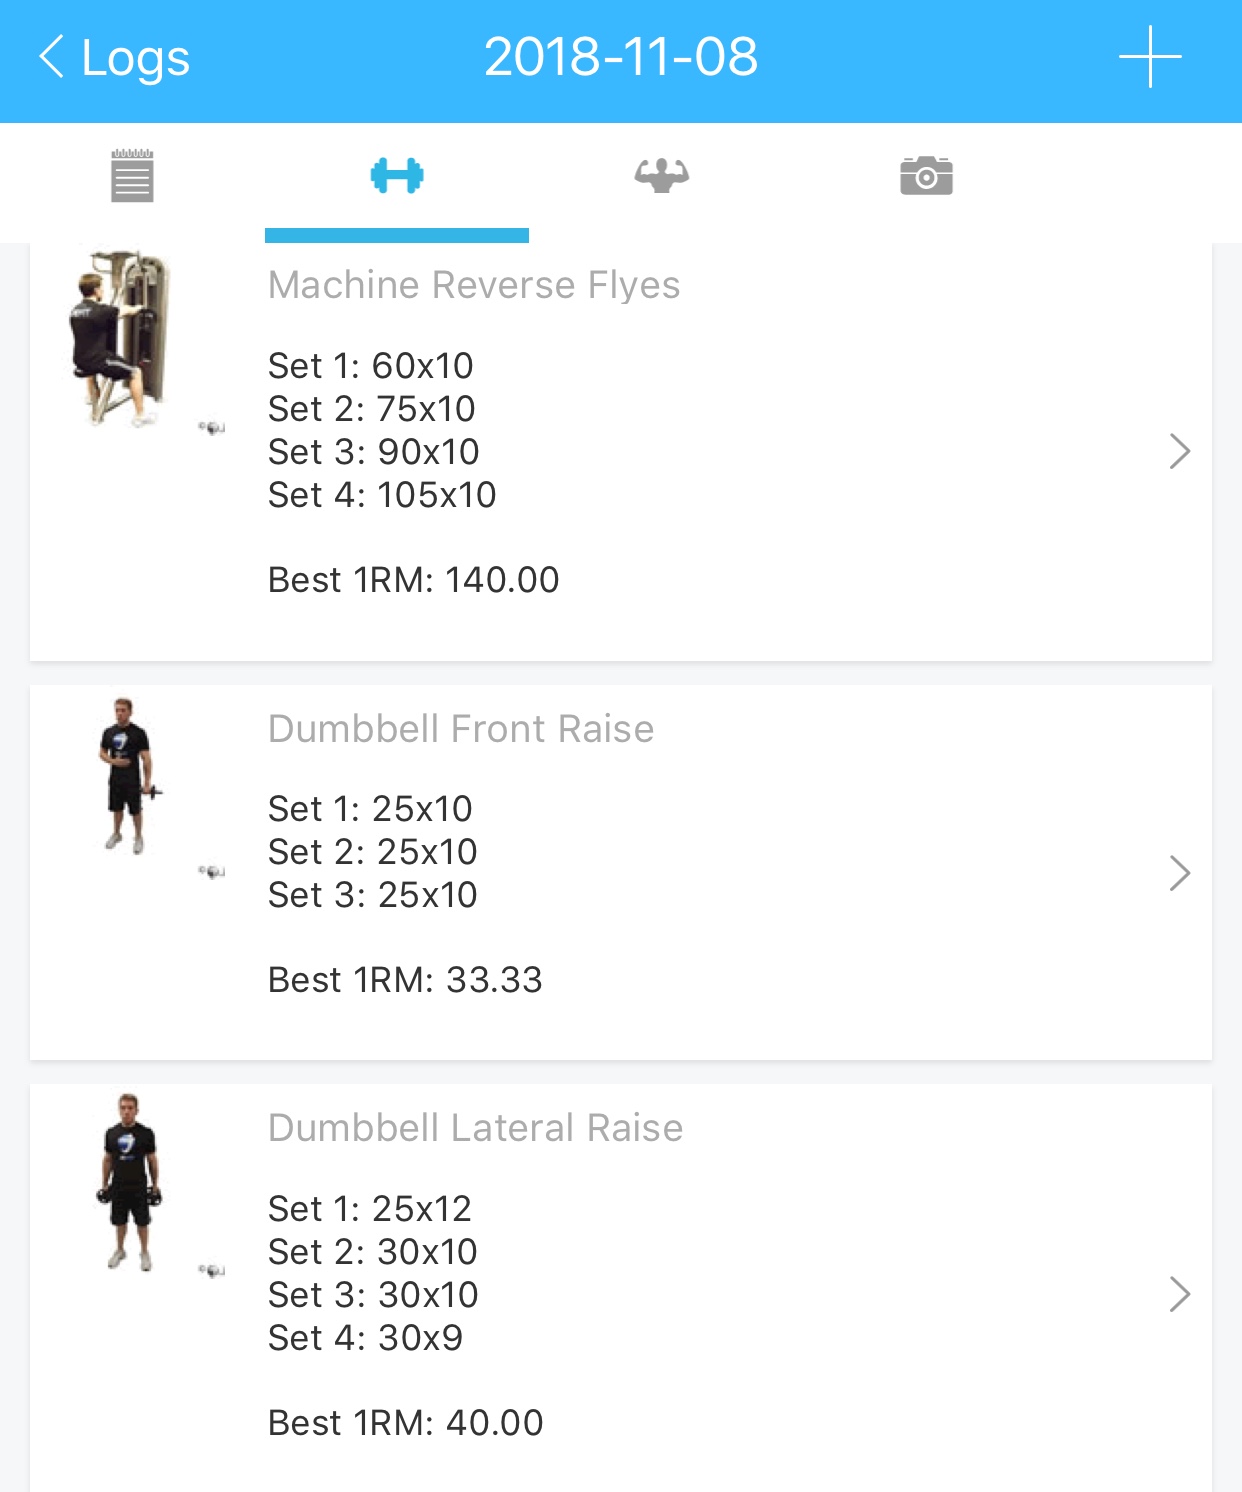Select the Machine Reverse Flyes title
This screenshot has height=1492, width=1242.
pos(474,285)
